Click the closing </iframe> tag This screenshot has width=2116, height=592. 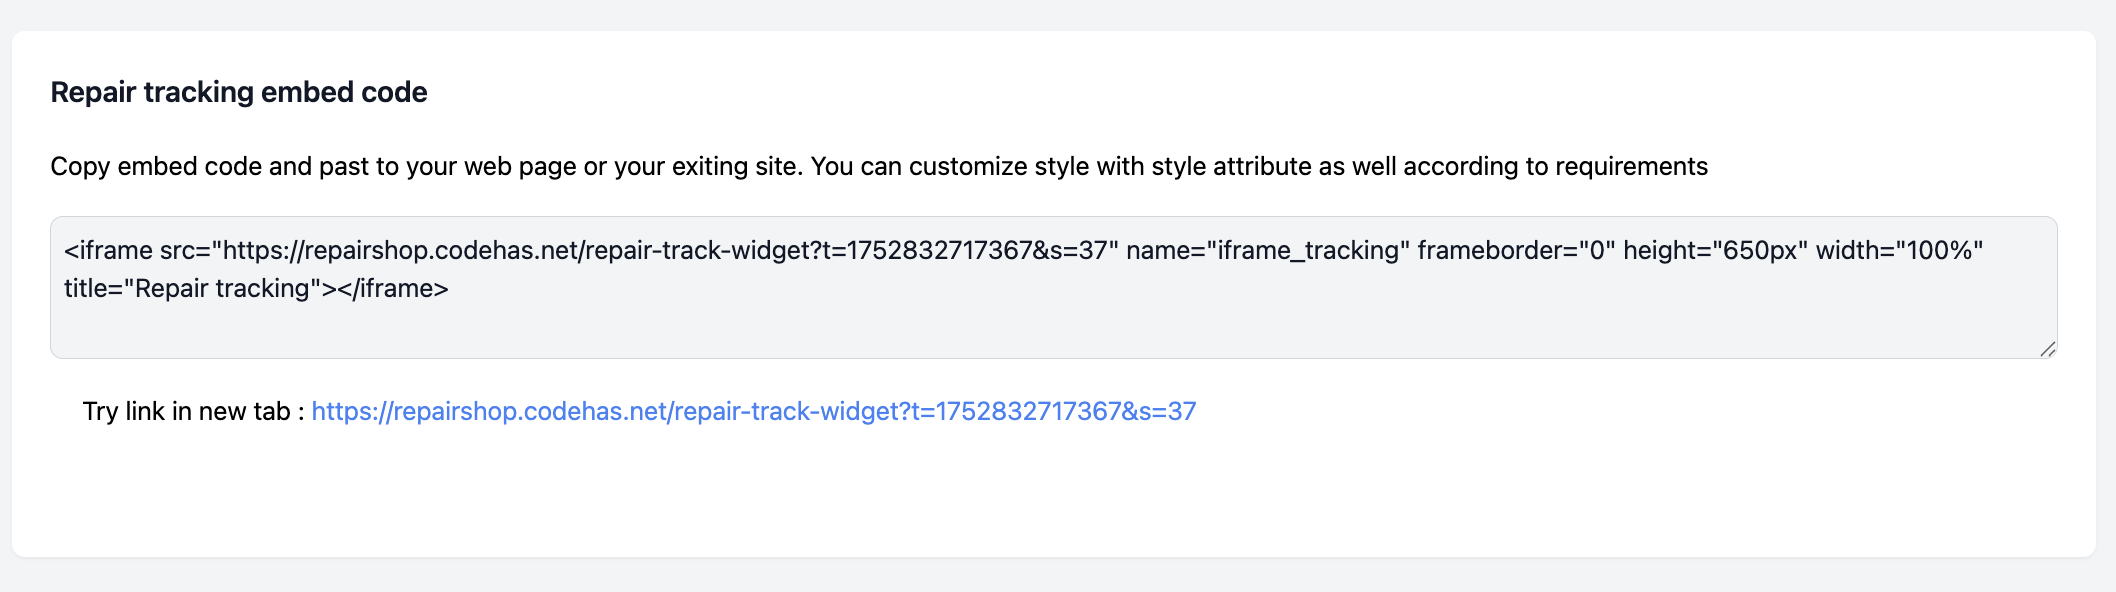point(394,288)
